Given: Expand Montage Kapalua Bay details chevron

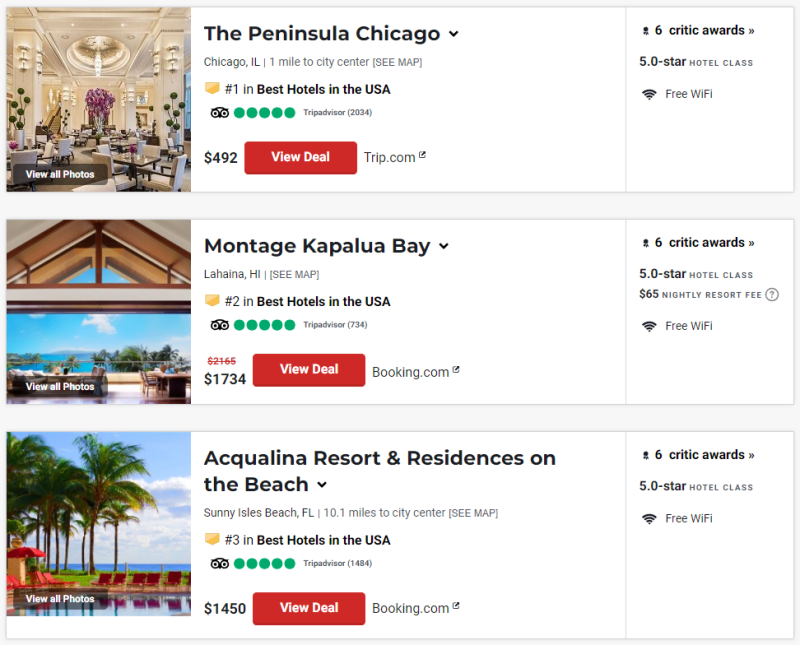Looking at the screenshot, I should 444,246.
